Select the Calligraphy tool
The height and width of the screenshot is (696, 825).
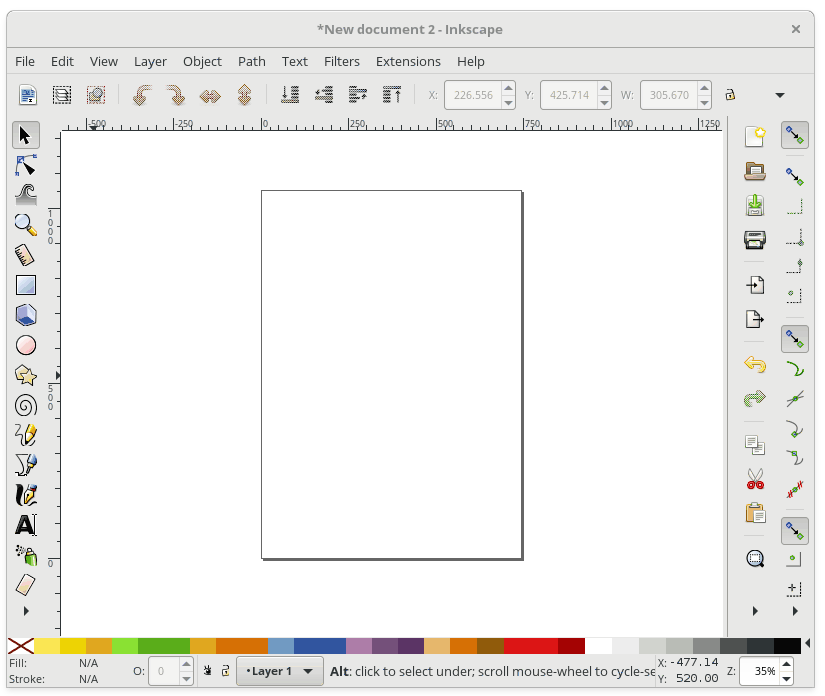tap(26, 495)
